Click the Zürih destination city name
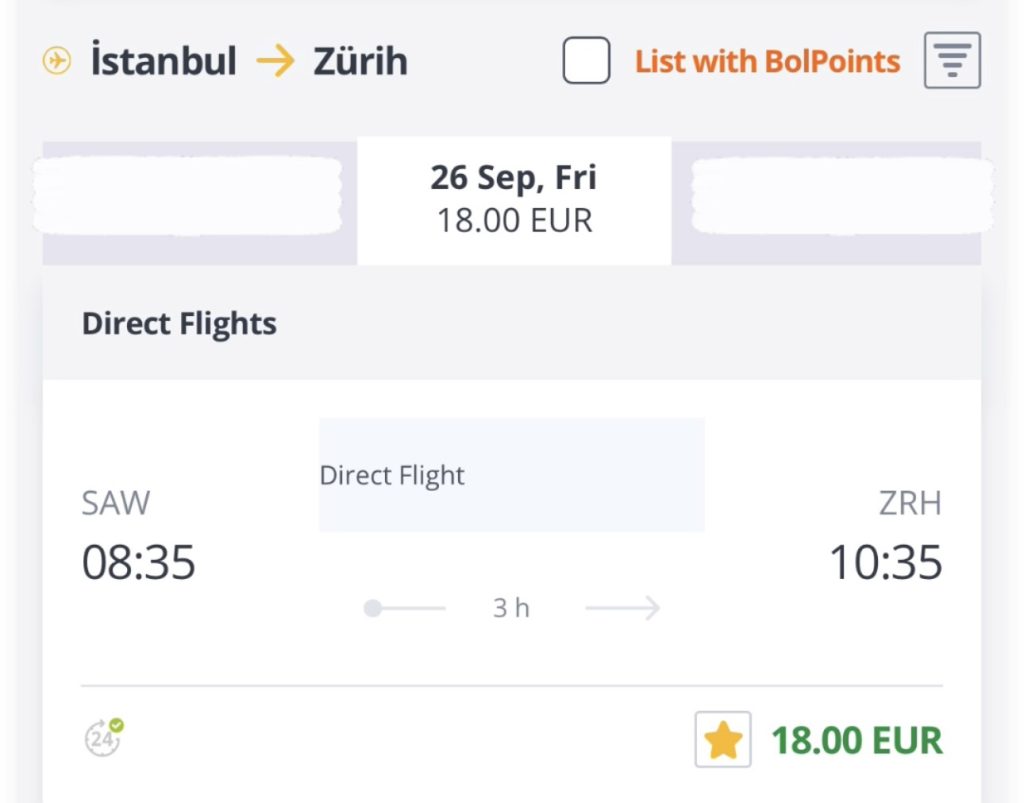This screenshot has height=803, width=1024. tap(361, 62)
